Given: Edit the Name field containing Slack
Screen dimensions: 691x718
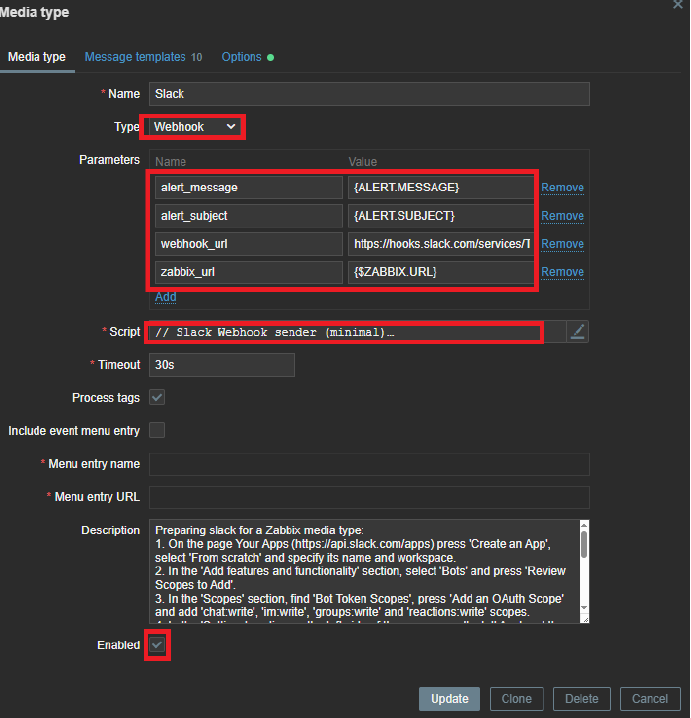Looking at the screenshot, I should pyautogui.click(x=369, y=94).
